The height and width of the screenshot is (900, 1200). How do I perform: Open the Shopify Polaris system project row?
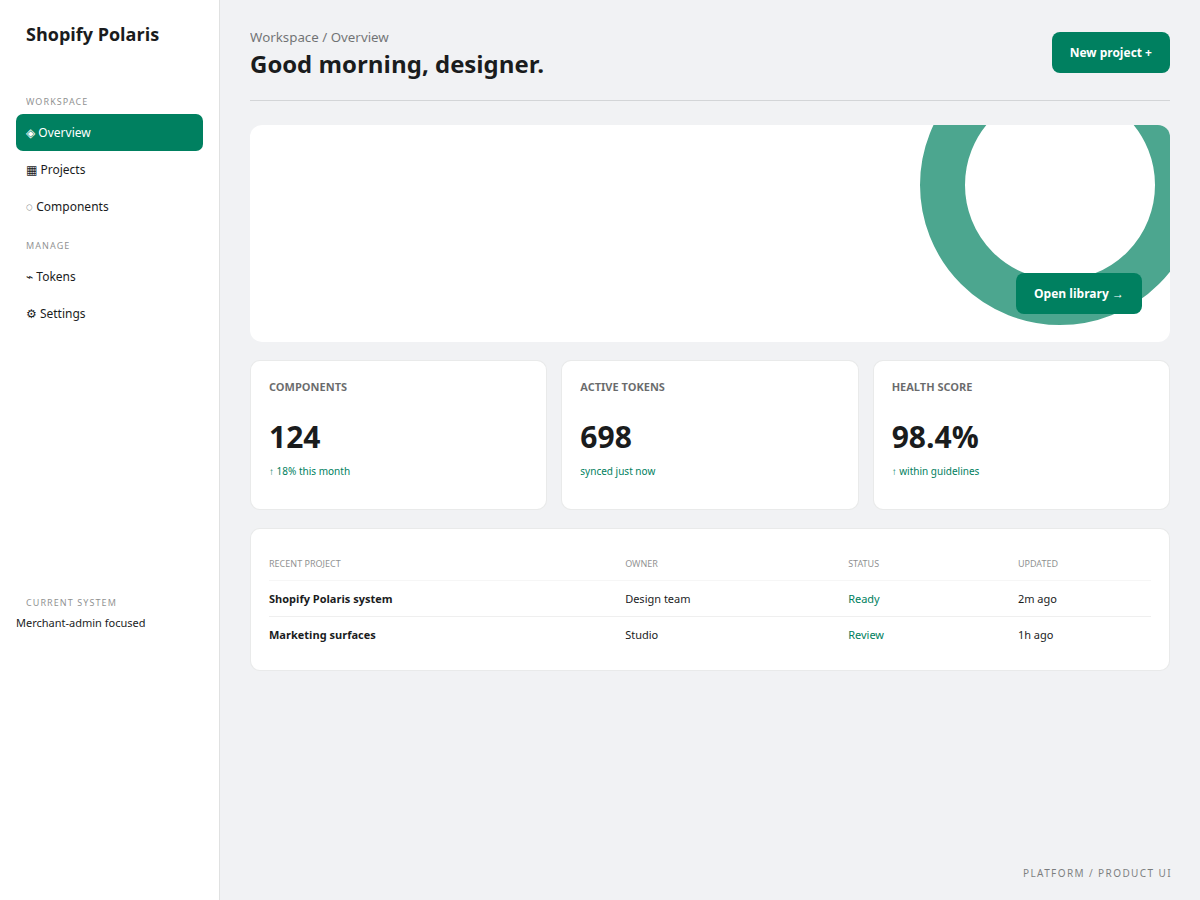[710, 599]
